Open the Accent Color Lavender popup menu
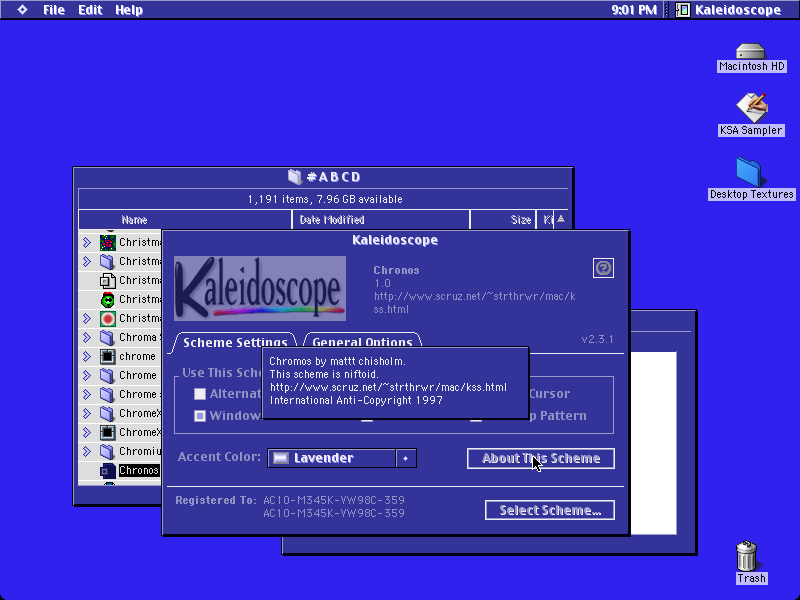Viewport: 800px width, 600px height. 342,458
